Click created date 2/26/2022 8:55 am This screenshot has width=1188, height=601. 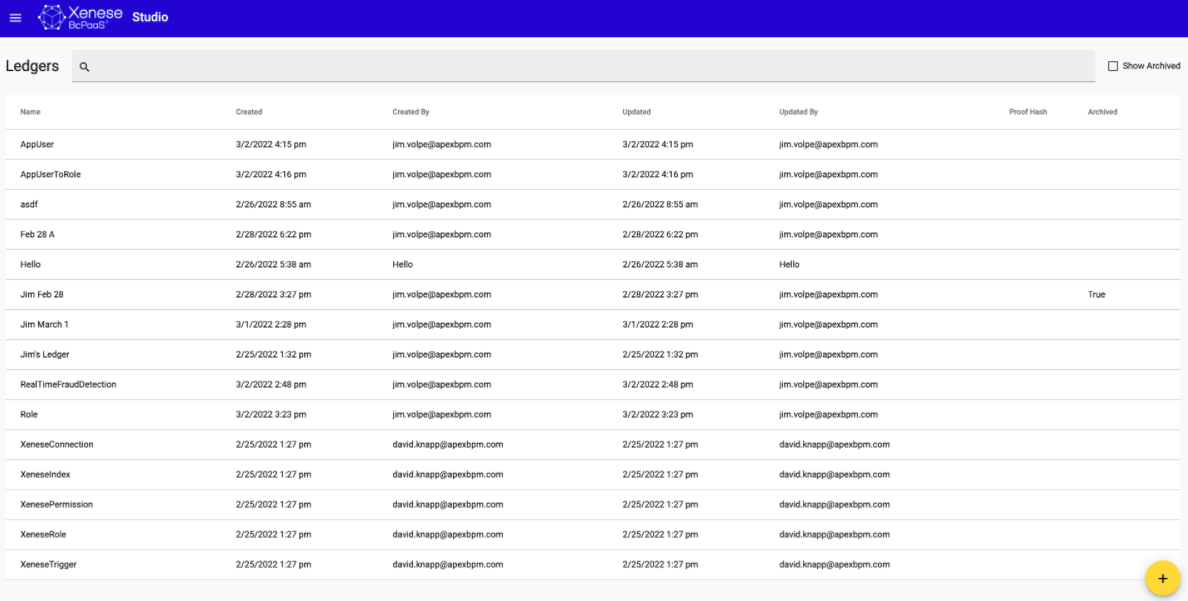[x=274, y=205]
